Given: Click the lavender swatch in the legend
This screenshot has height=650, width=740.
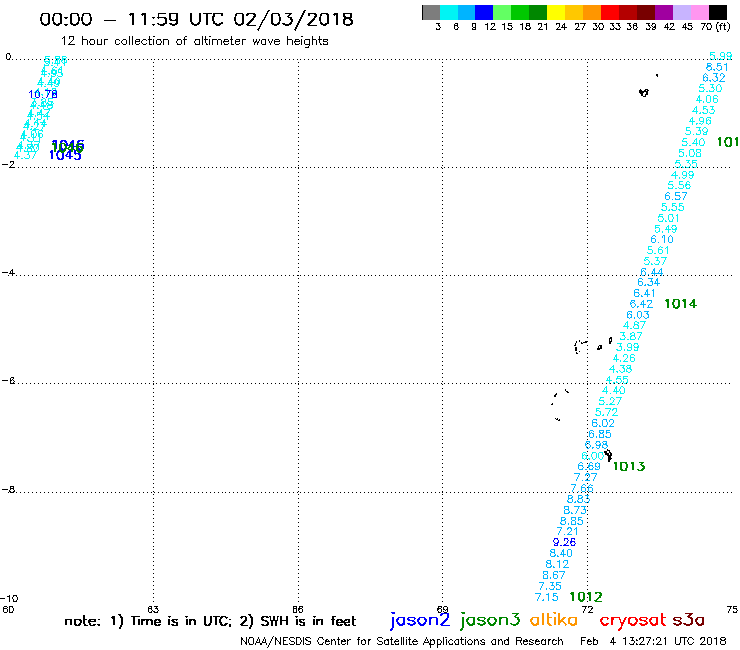Looking at the screenshot, I should pyautogui.click(x=681, y=12).
